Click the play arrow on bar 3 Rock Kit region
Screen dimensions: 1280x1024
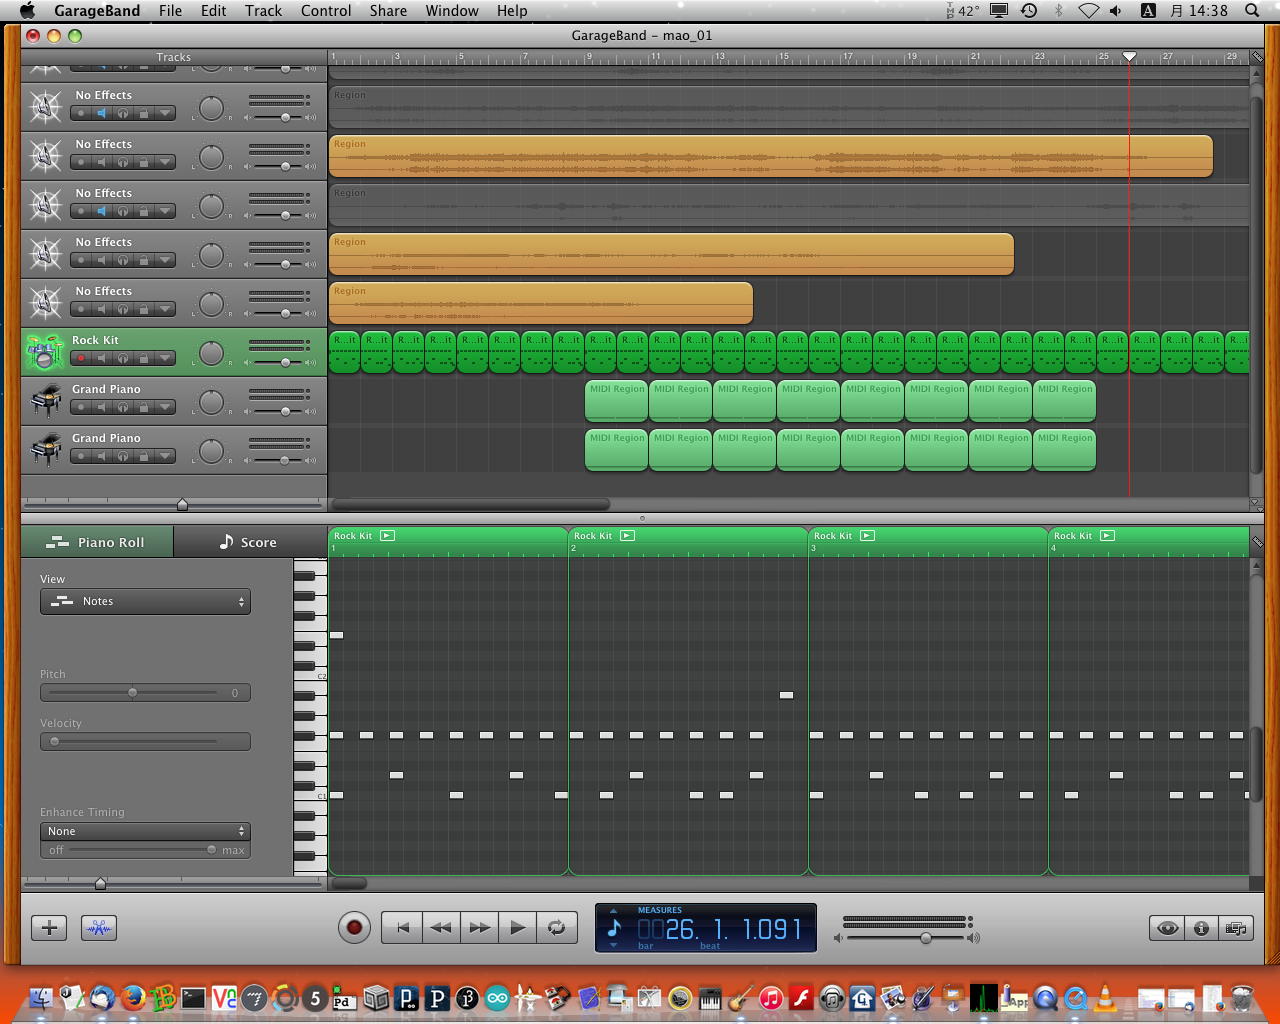pos(867,536)
